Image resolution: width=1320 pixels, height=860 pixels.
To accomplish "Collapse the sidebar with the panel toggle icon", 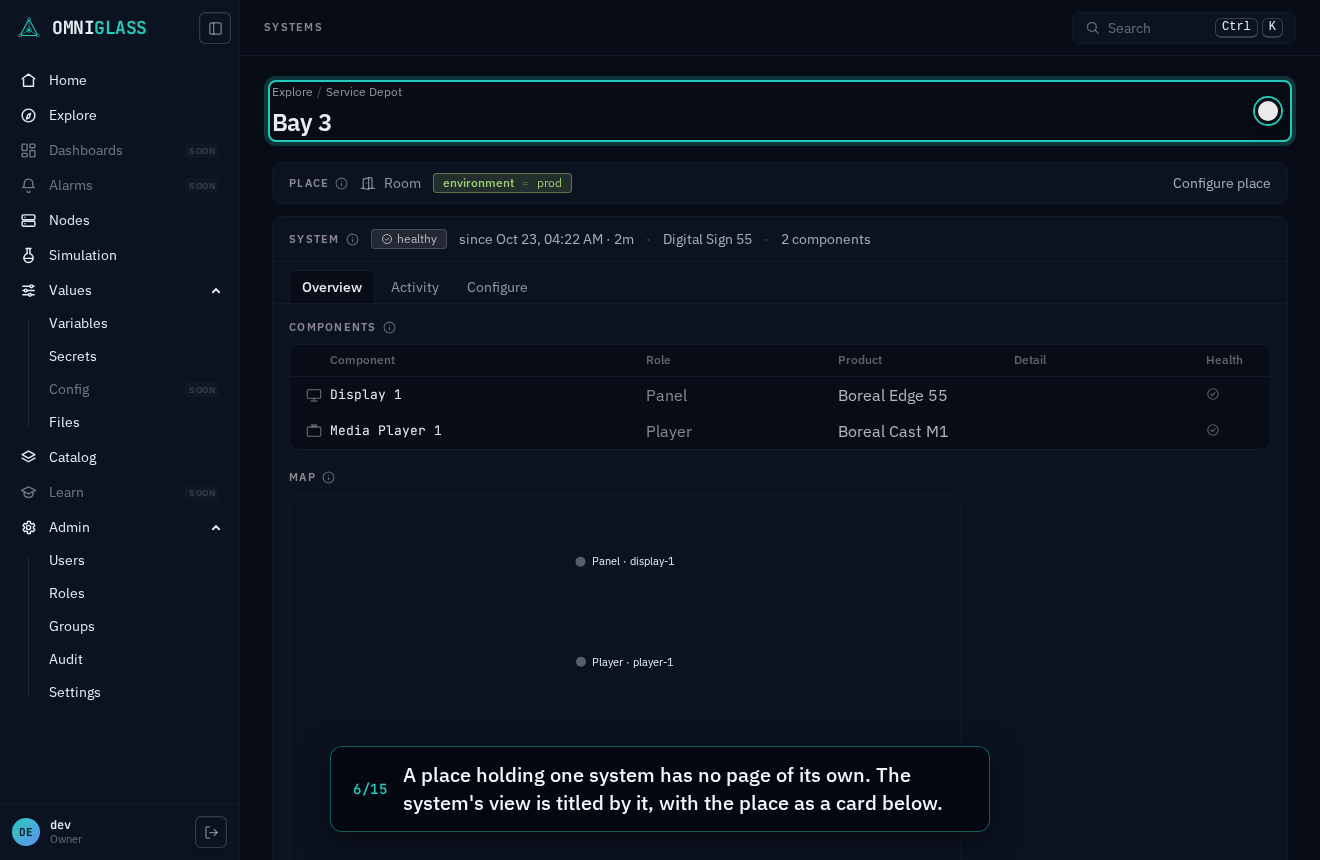I will tap(215, 28).
